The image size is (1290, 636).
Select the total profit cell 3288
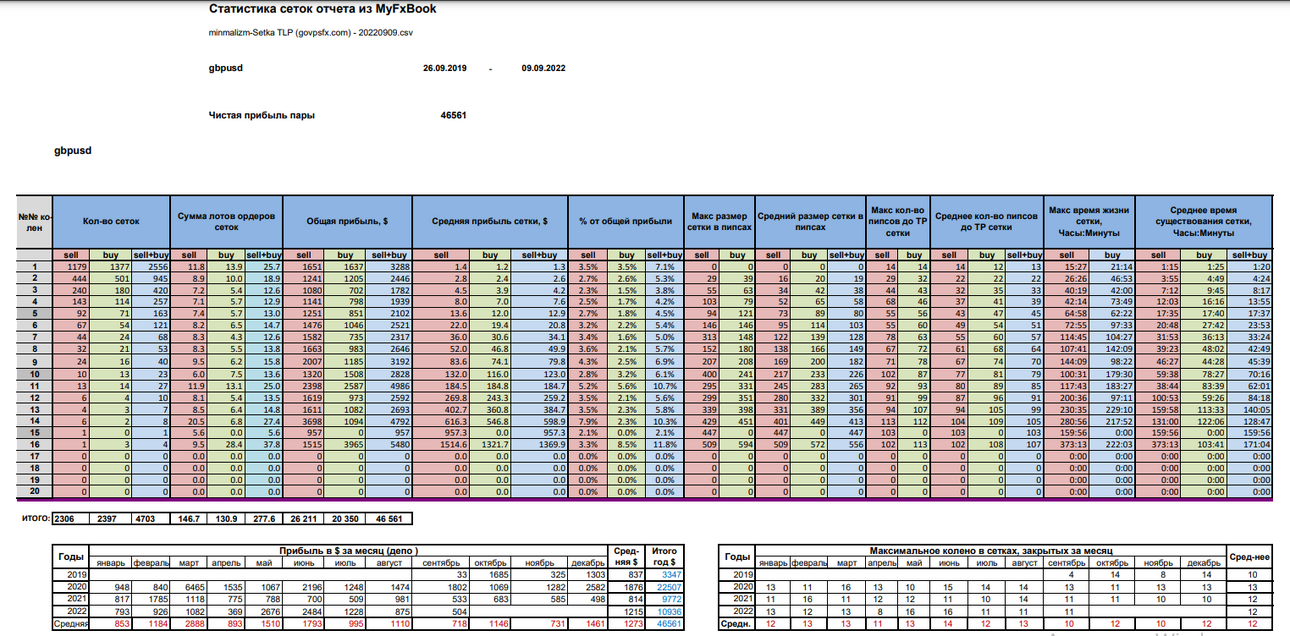coord(388,267)
